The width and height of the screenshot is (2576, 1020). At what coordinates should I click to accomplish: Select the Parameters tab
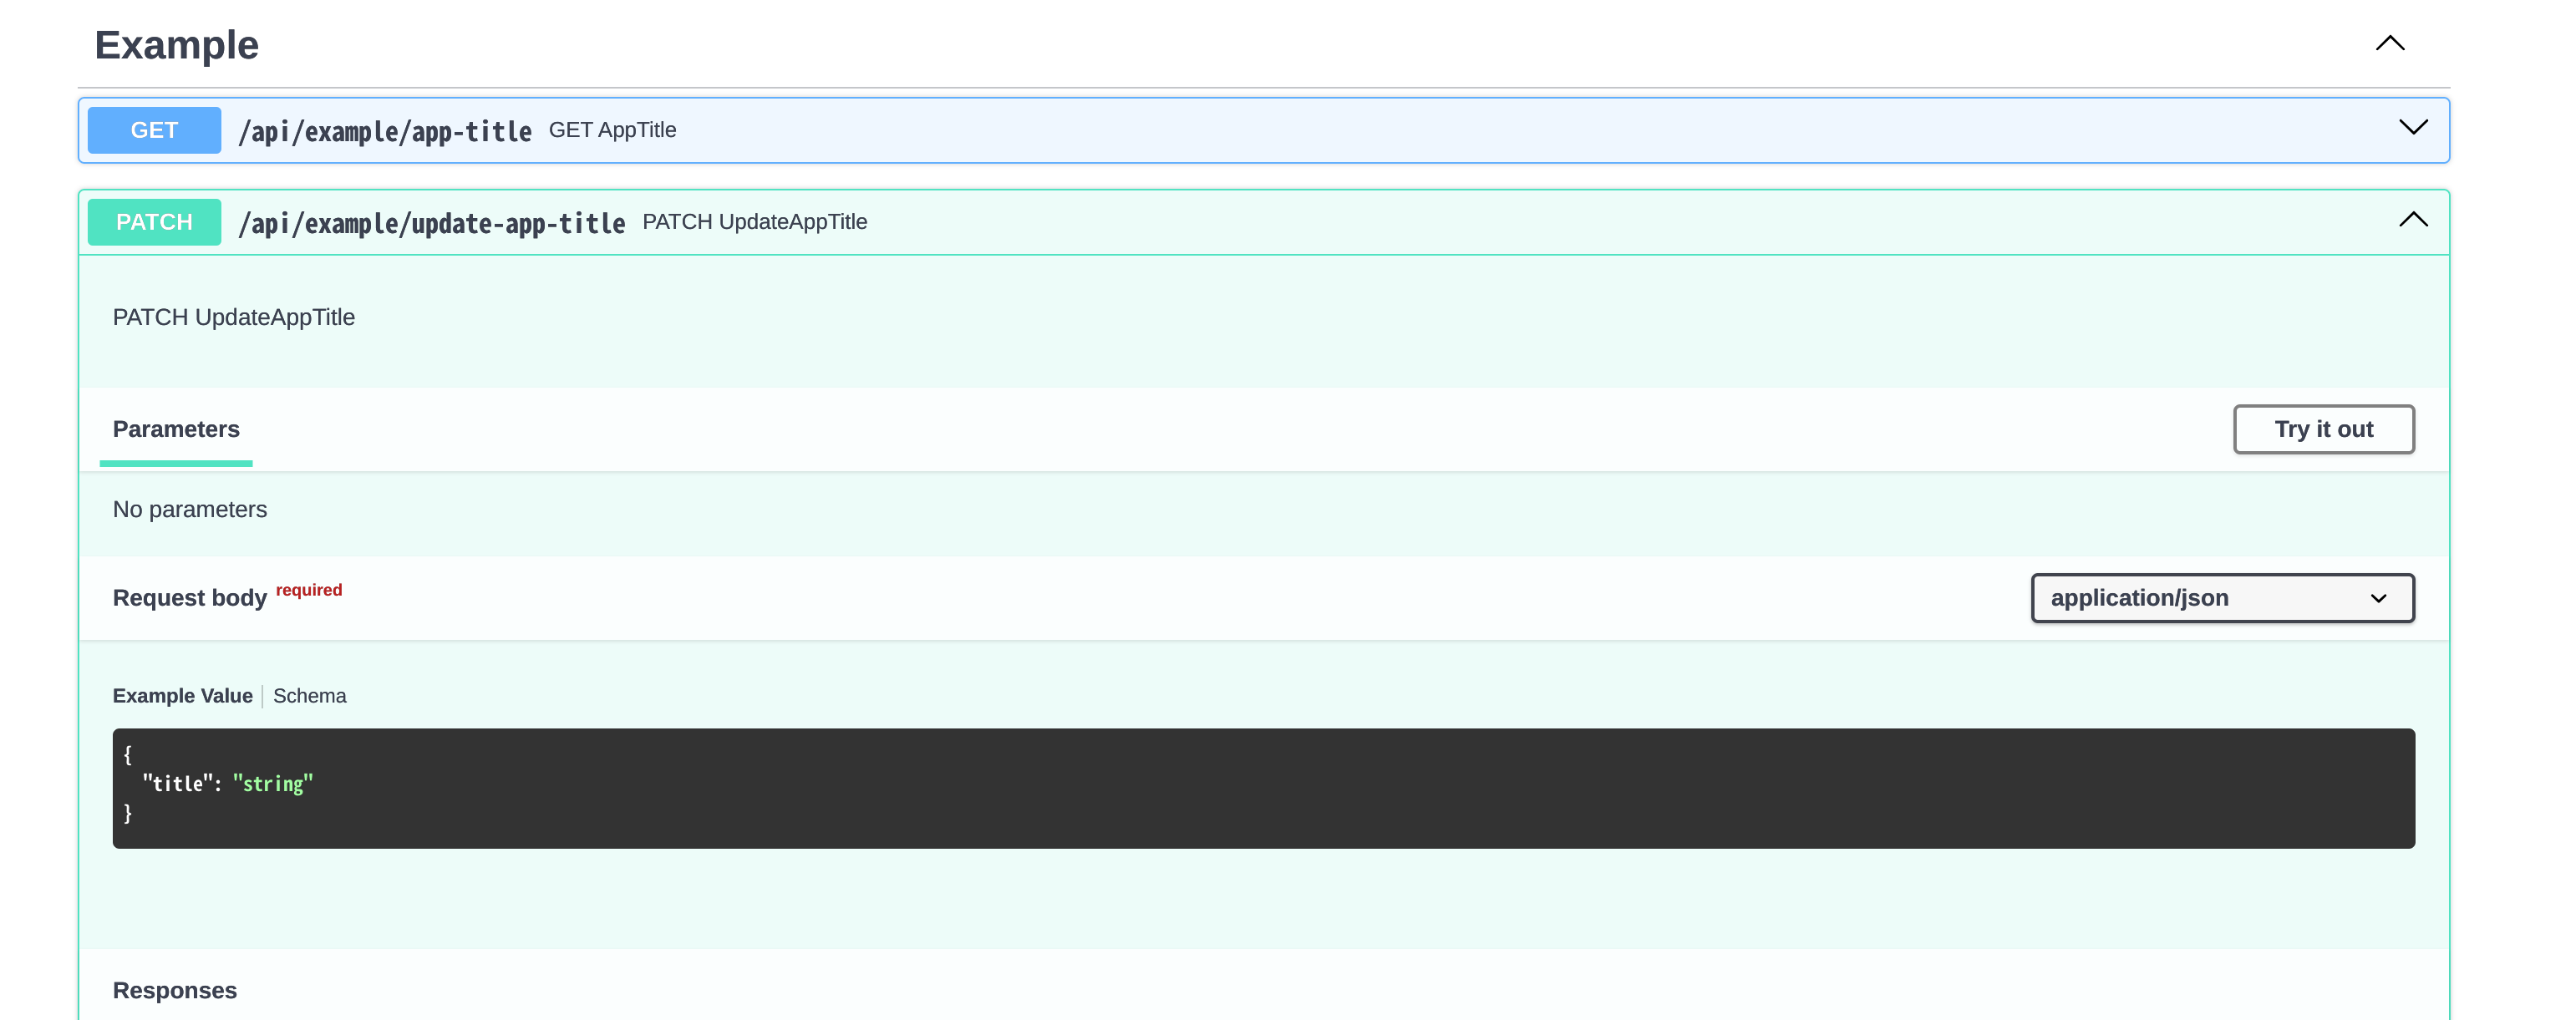click(176, 429)
